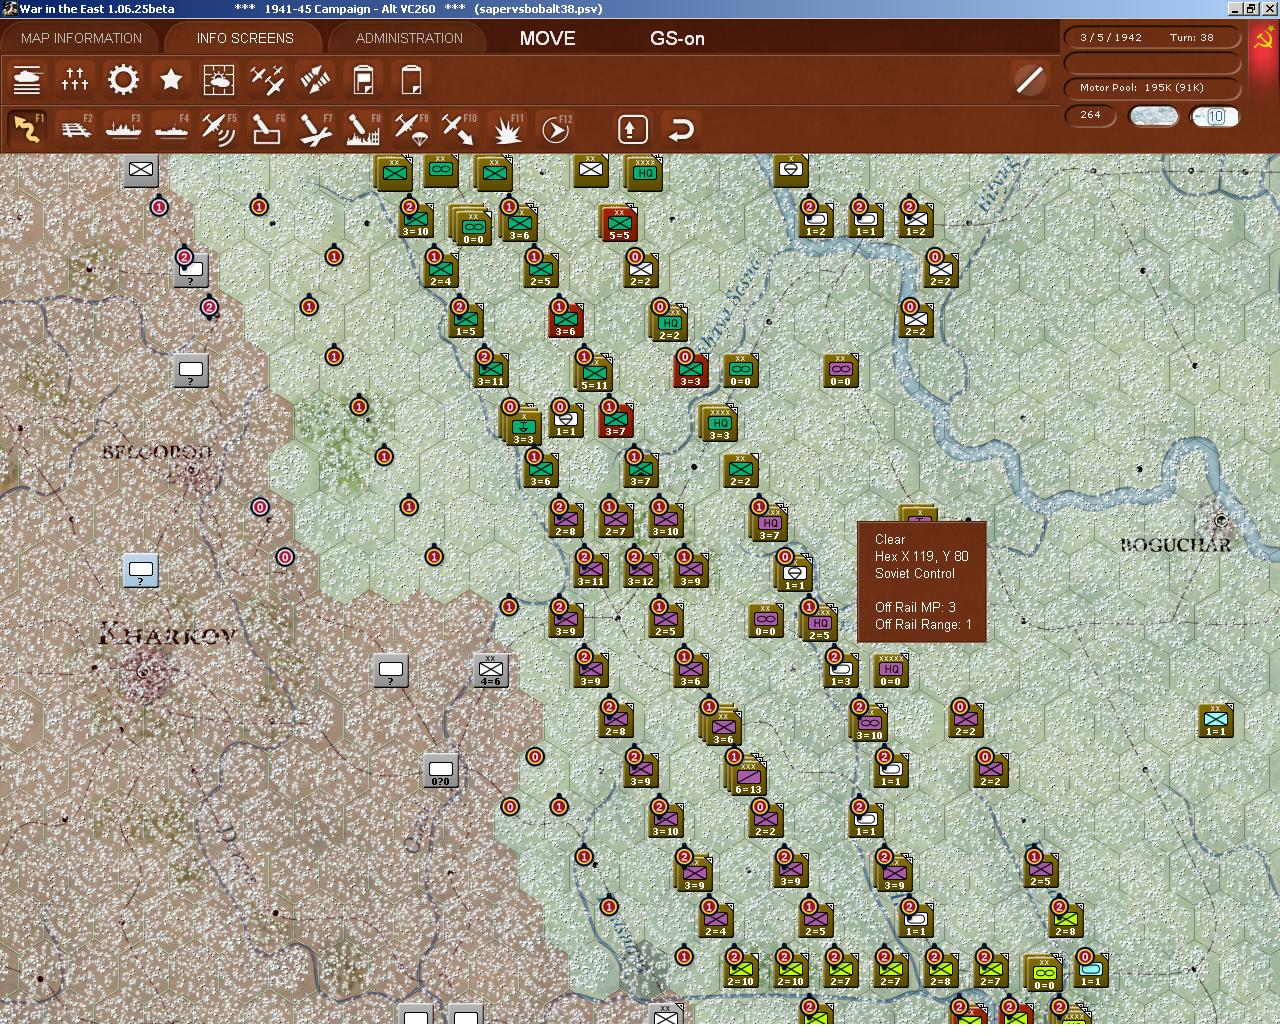Click the two opposing rockets icon
Screen dimensions: 1280x1036
[315, 79]
